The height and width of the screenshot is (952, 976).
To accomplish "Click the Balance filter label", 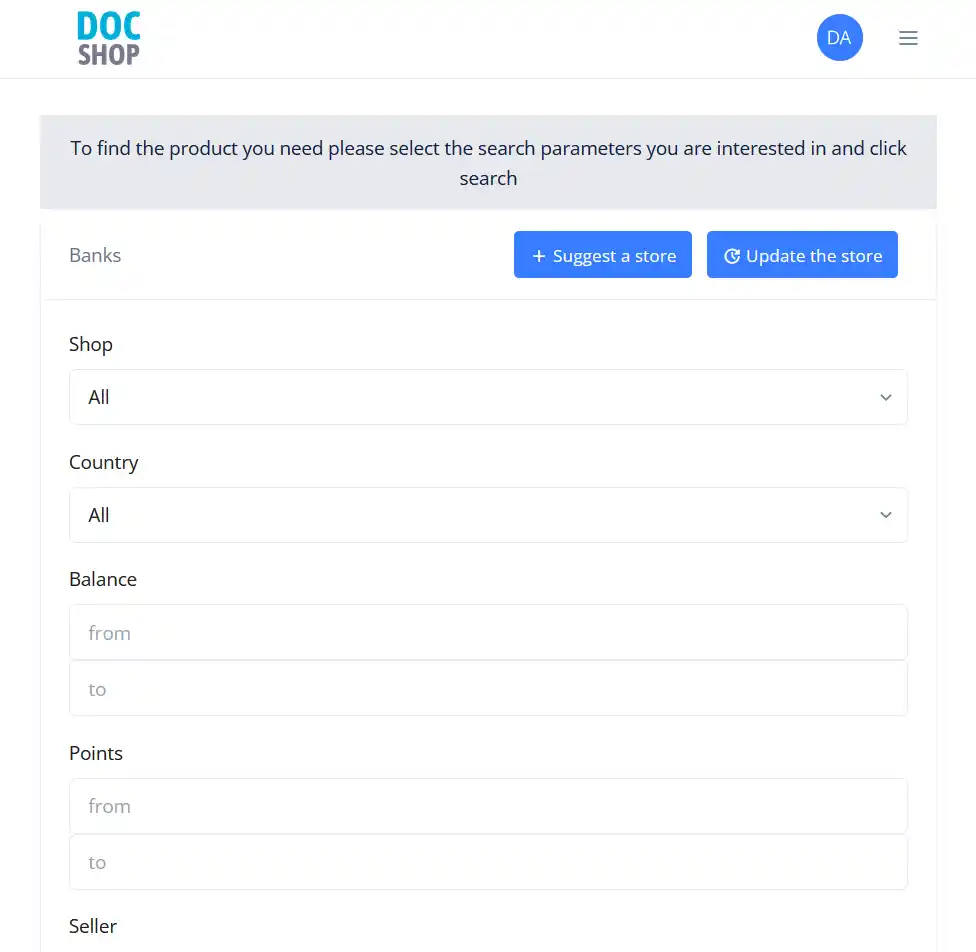I will (103, 579).
